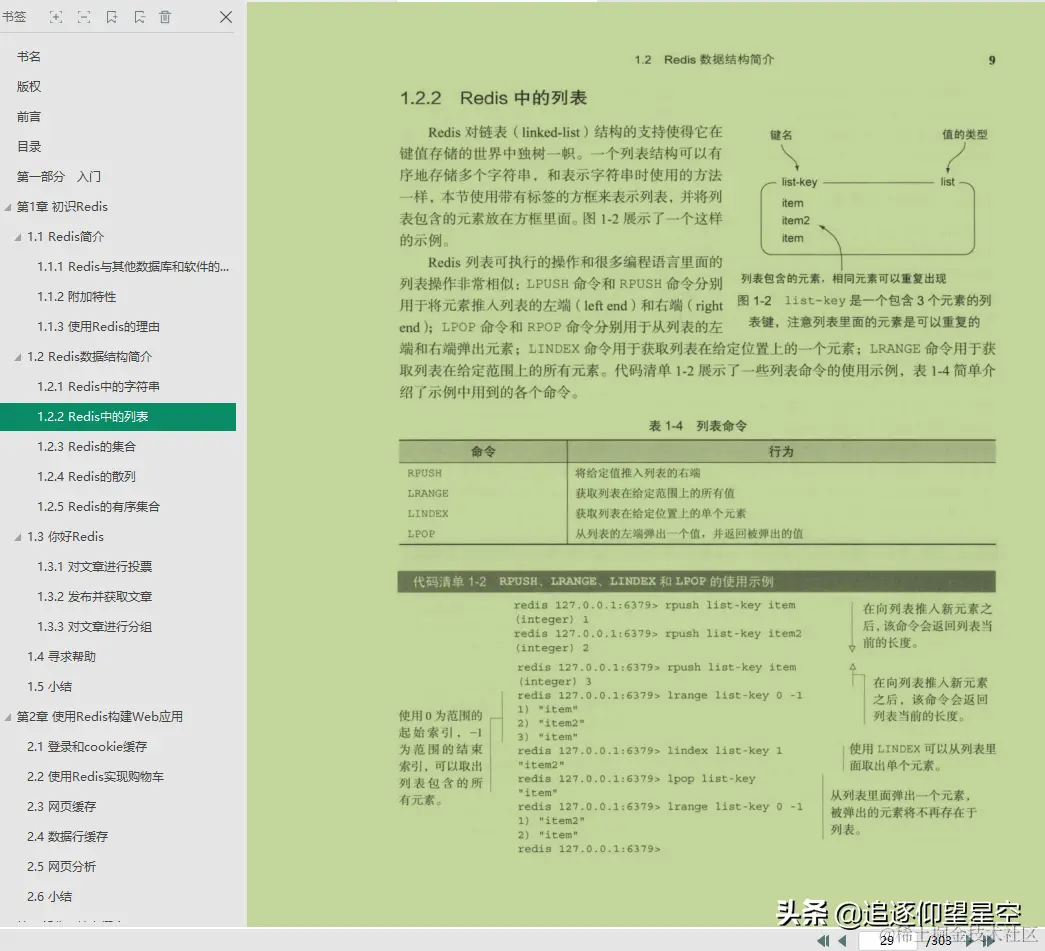This screenshot has width=1045, height=951.
Task: Click the 命令 column header in table
Action: 483,452
